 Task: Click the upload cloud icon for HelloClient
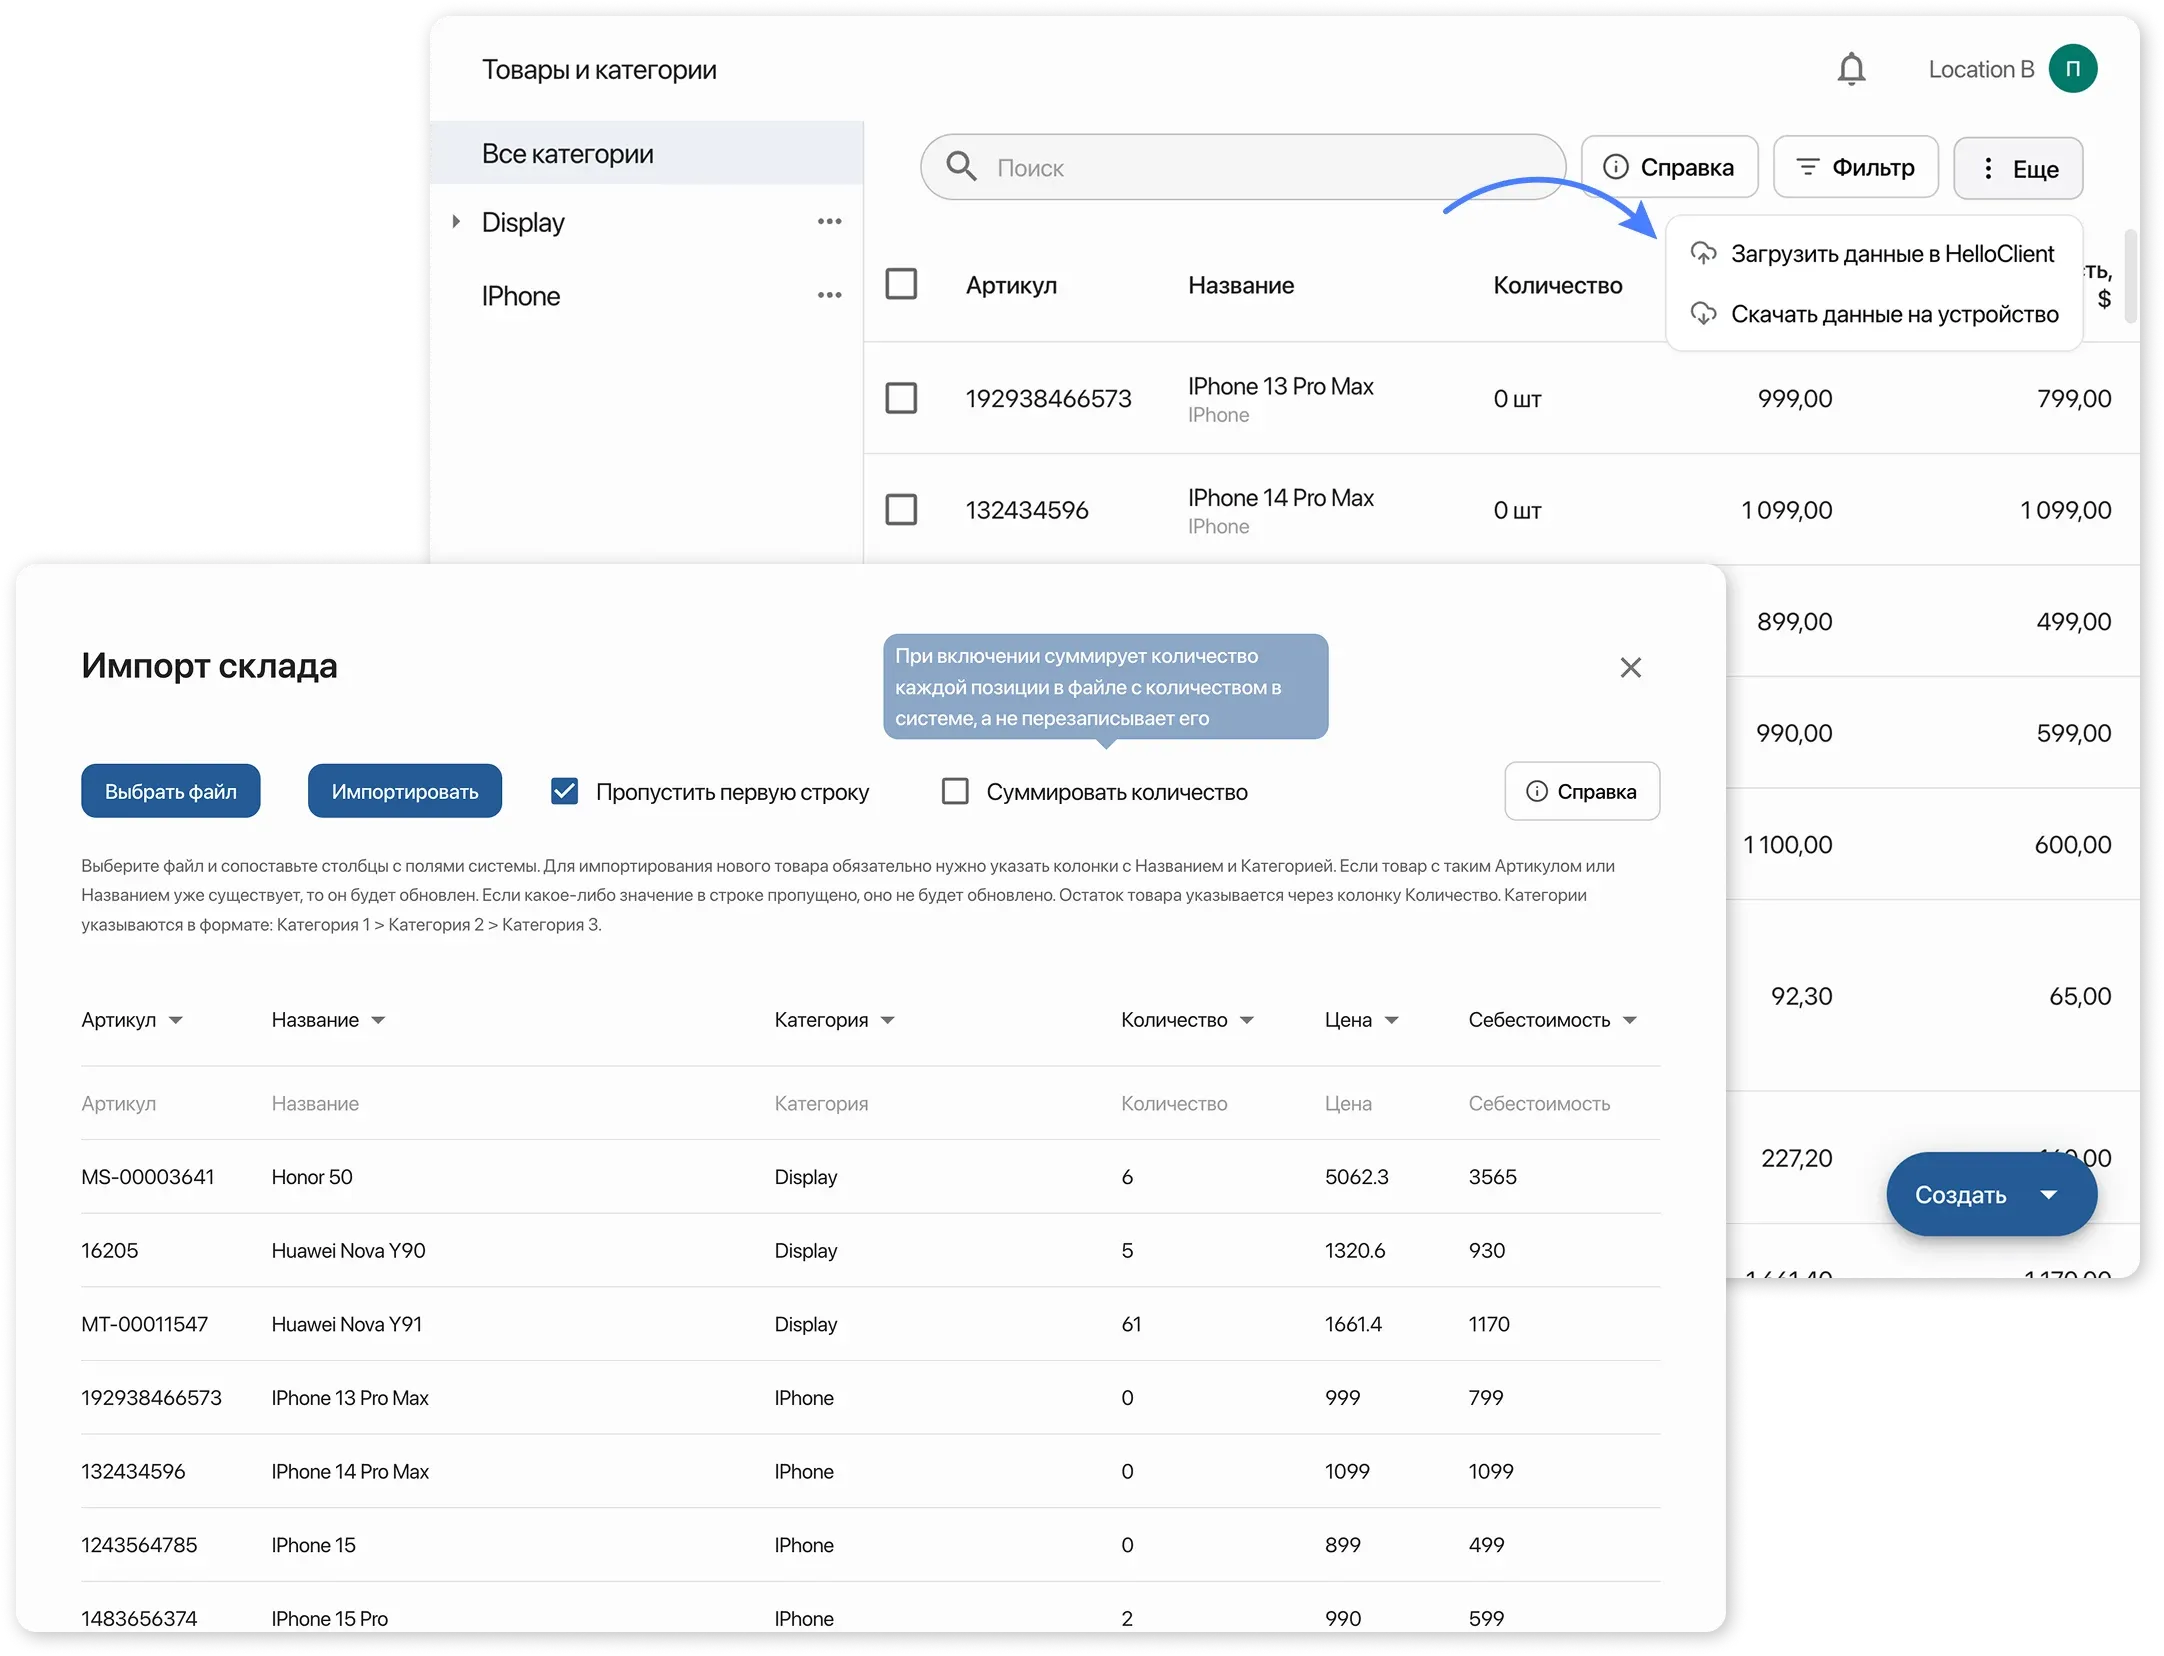1703,254
